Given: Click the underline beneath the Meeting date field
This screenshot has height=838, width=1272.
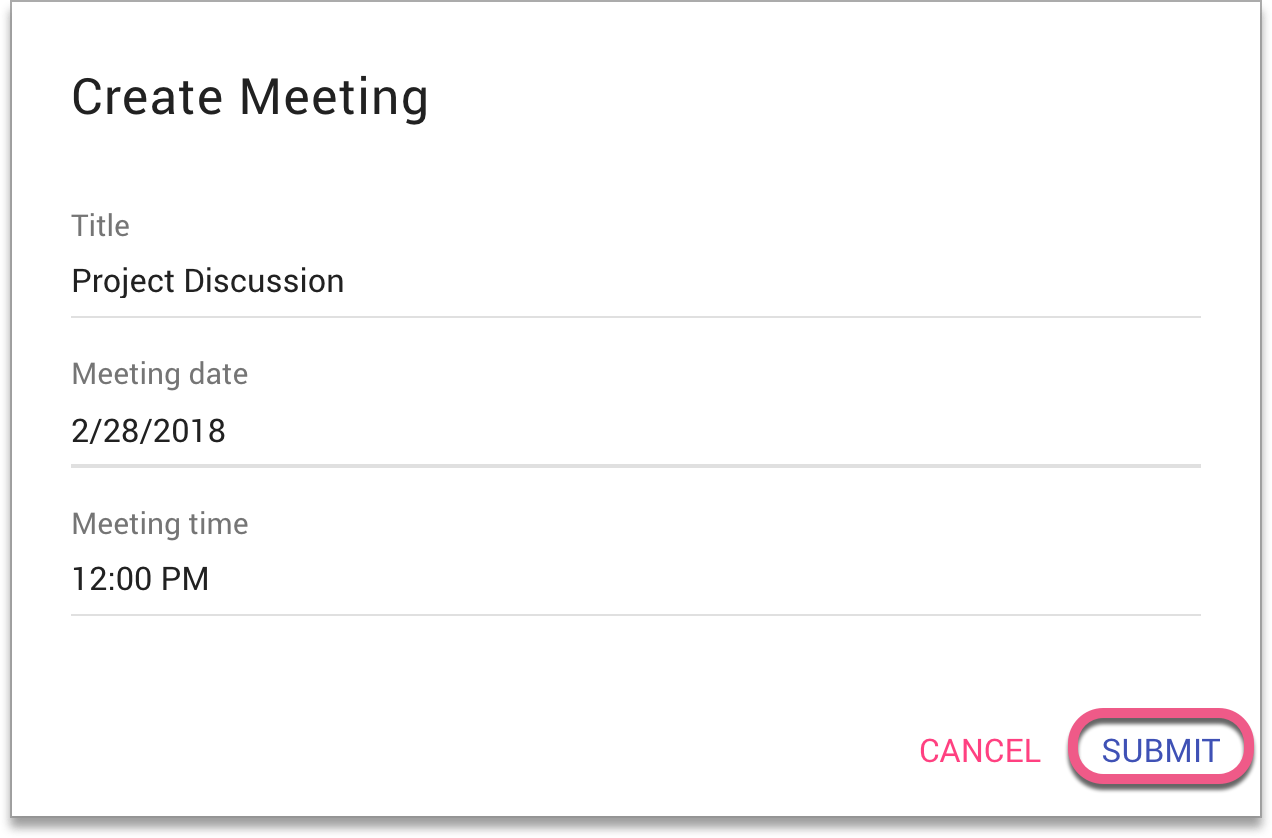Looking at the screenshot, I should click(x=635, y=465).
